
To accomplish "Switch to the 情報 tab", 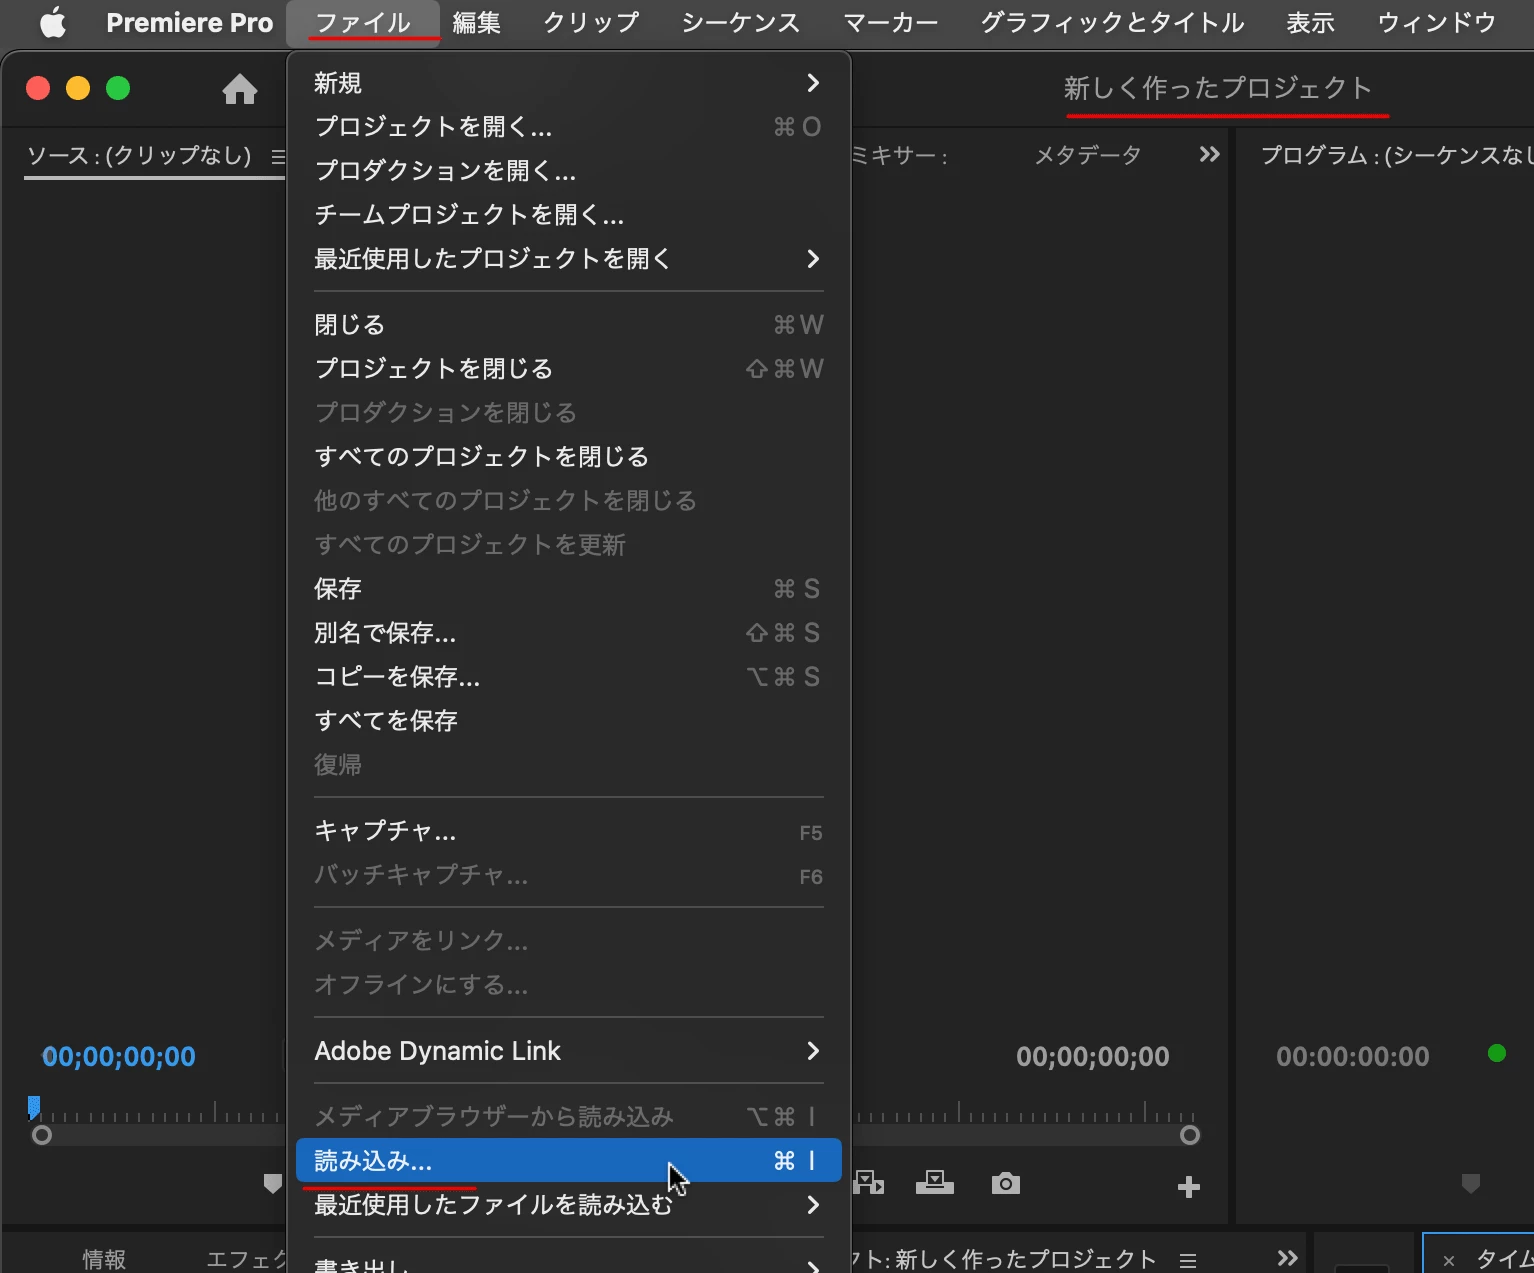I will tap(105, 1260).
